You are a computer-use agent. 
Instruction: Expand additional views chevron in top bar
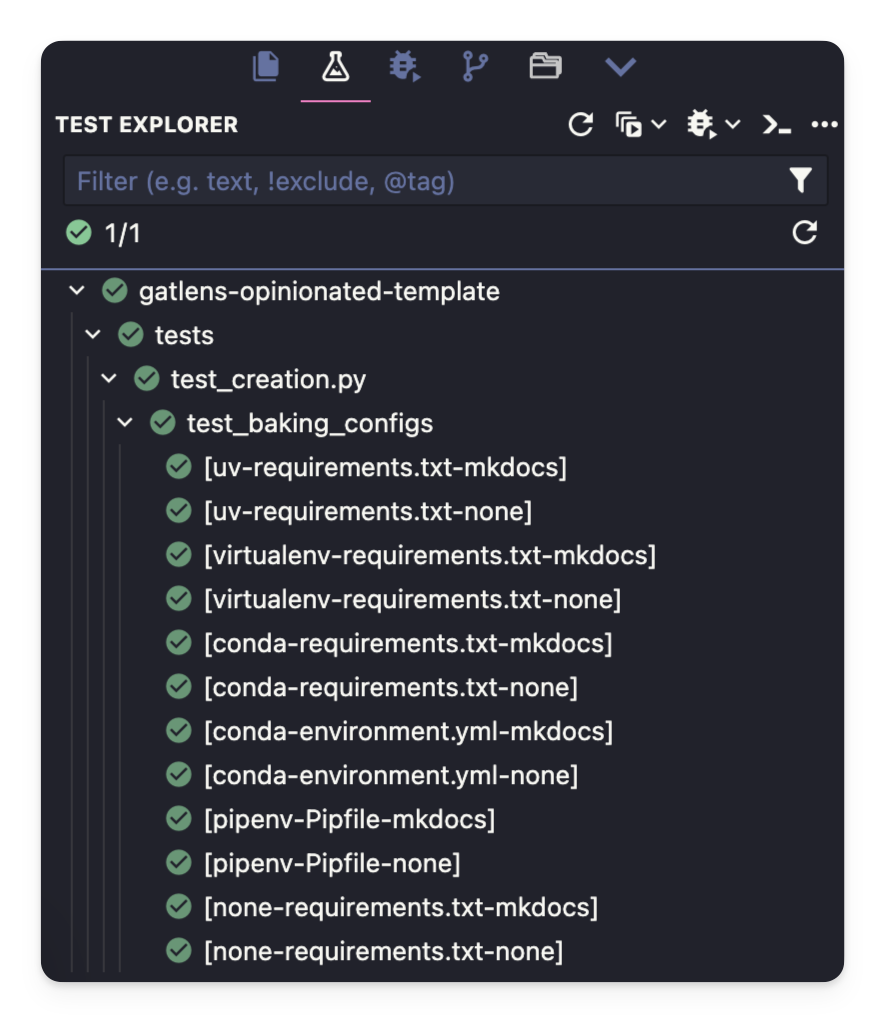coord(620,67)
